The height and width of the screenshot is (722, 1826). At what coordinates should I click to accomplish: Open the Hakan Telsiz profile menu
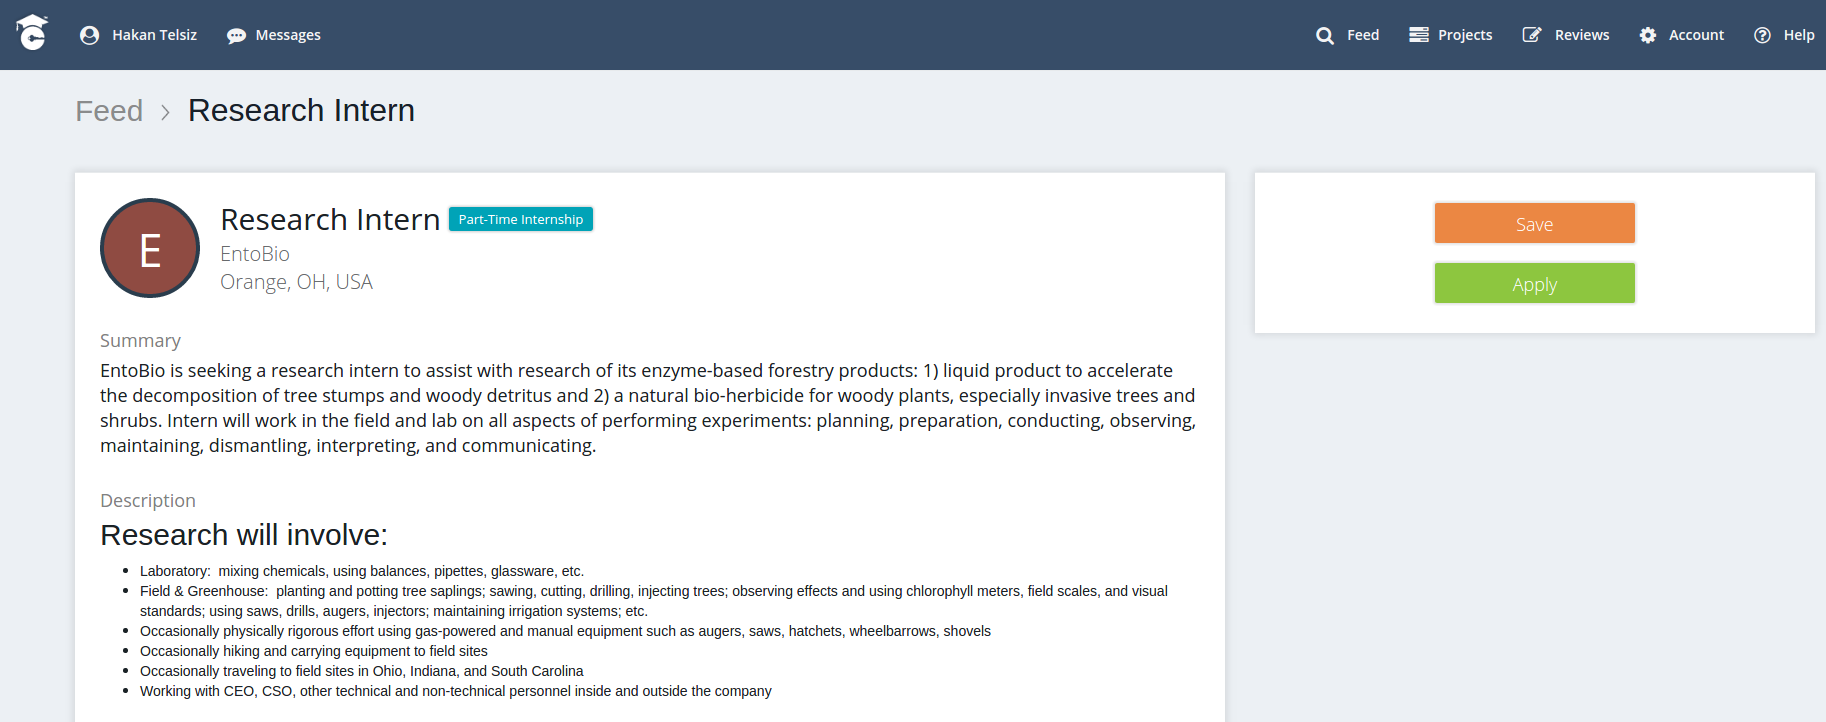coord(154,35)
